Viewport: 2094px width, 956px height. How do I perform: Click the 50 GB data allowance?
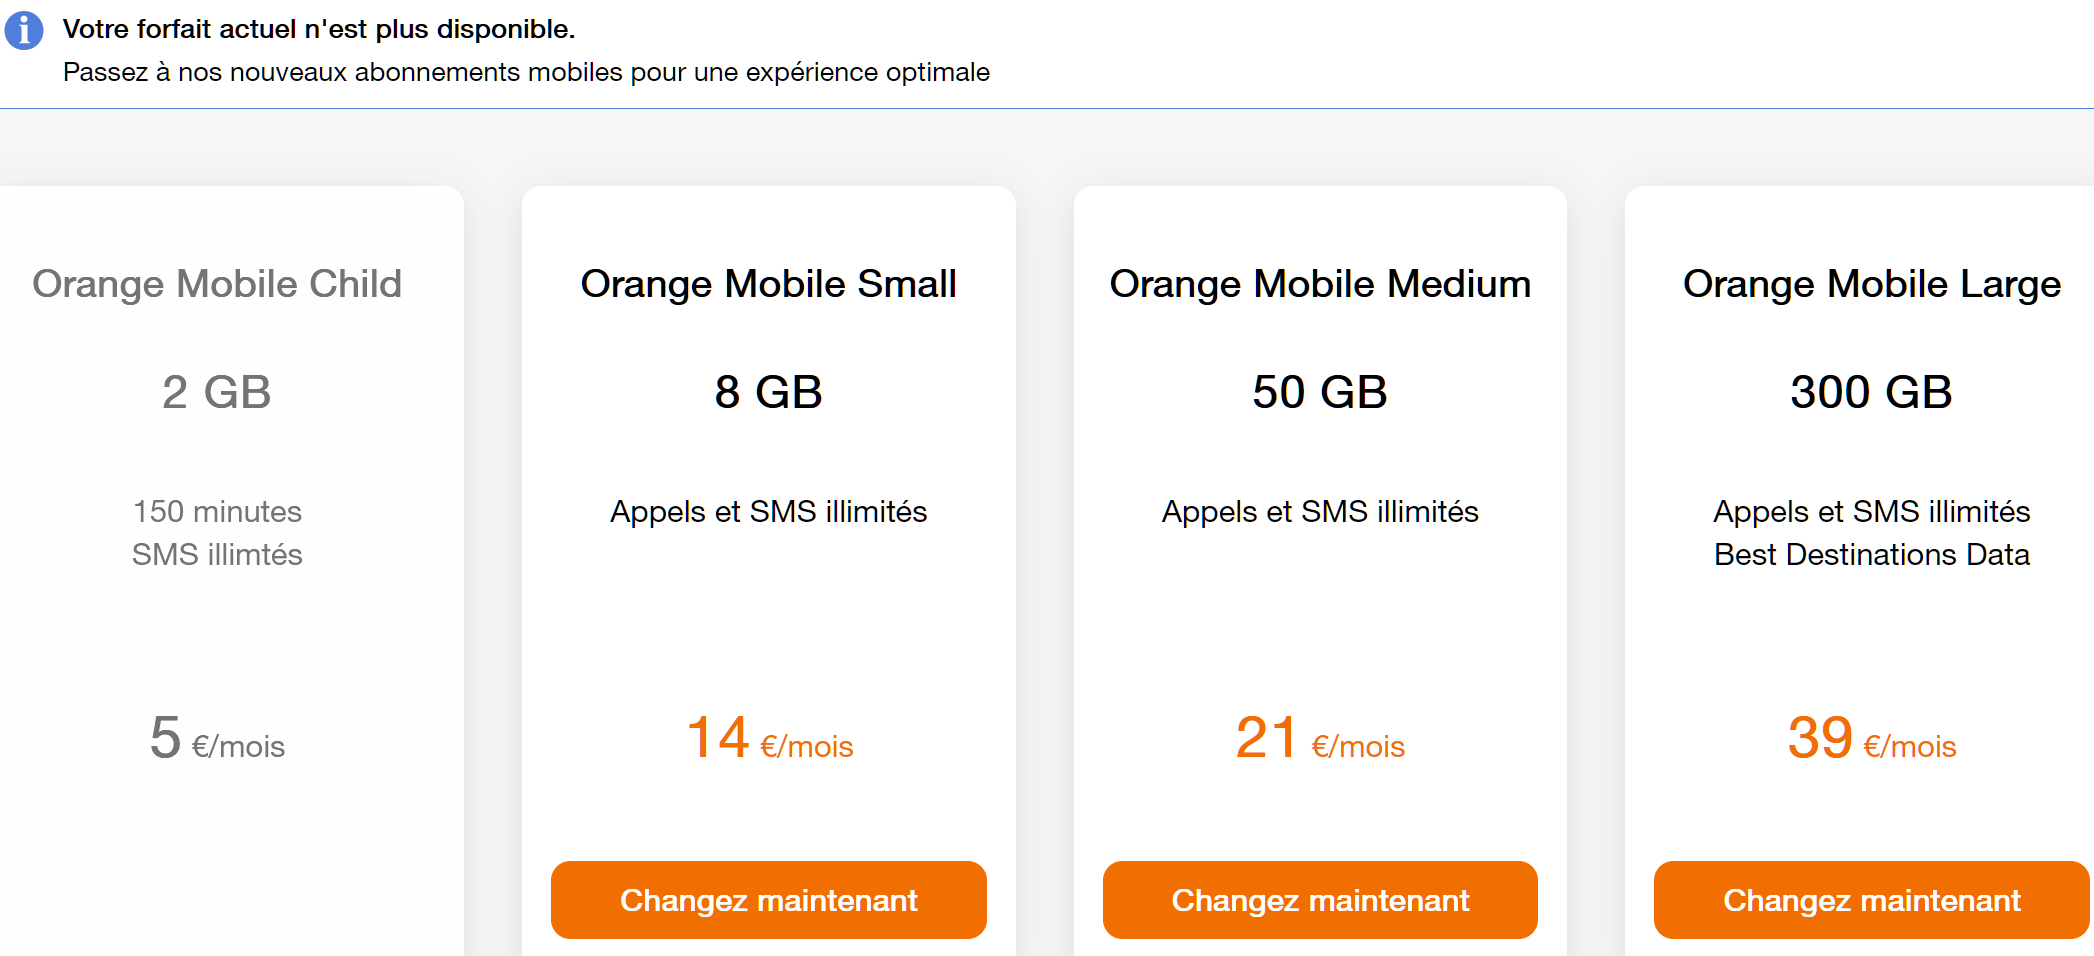point(1320,392)
